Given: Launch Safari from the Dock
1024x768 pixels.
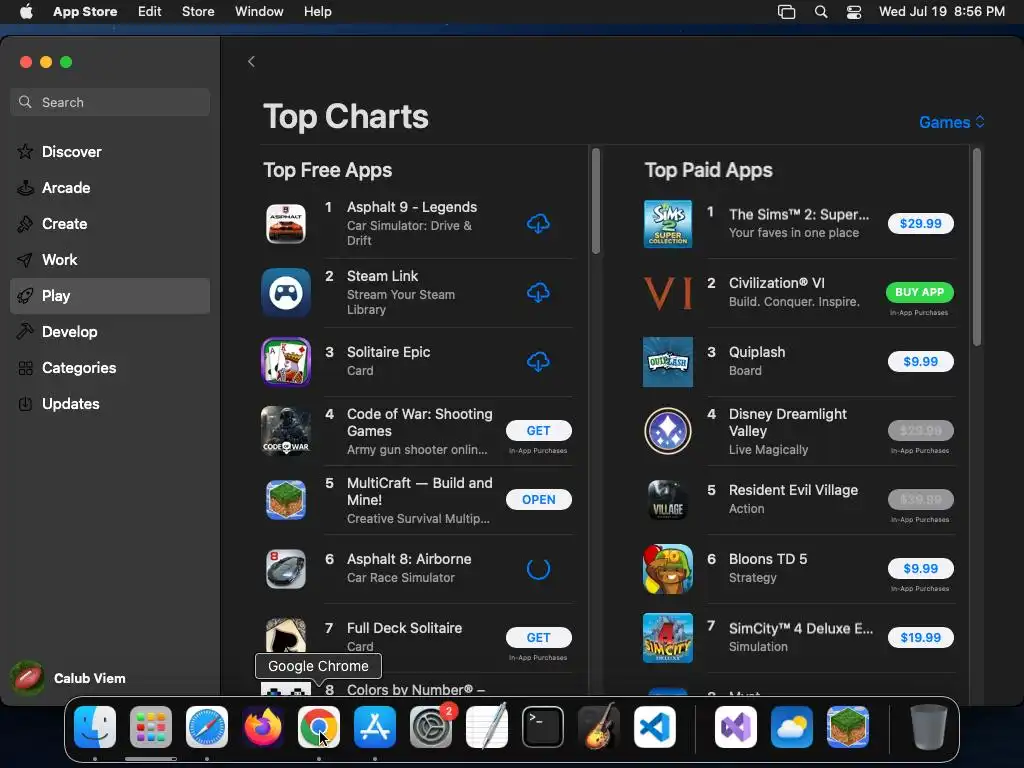Looking at the screenshot, I should click(207, 726).
